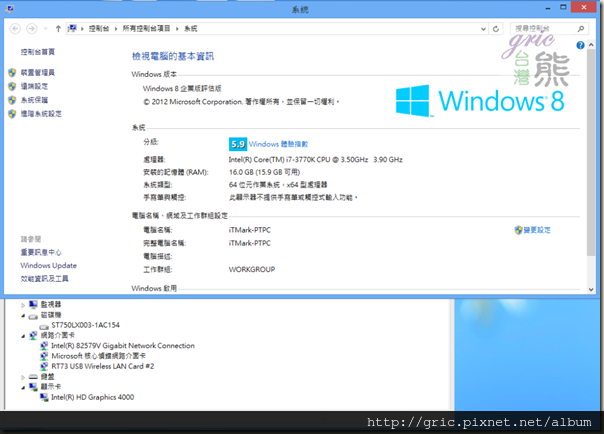Expand 監視器 node in Device Manager

(23, 305)
